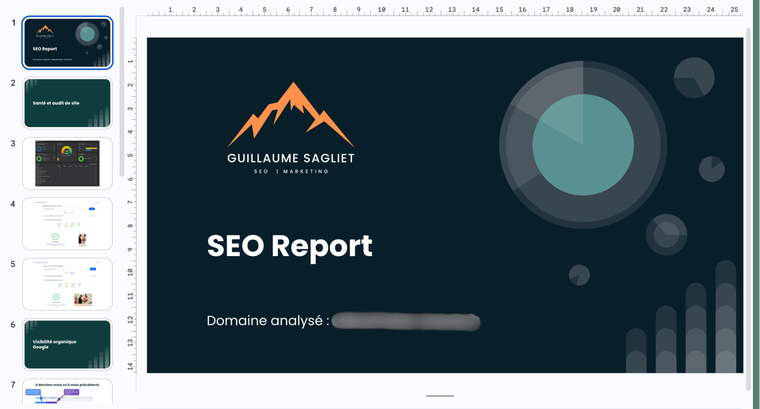The width and height of the screenshot is (760, 409).
Task: Click the large teal pie chart graphic
Action: click(583, 145)
